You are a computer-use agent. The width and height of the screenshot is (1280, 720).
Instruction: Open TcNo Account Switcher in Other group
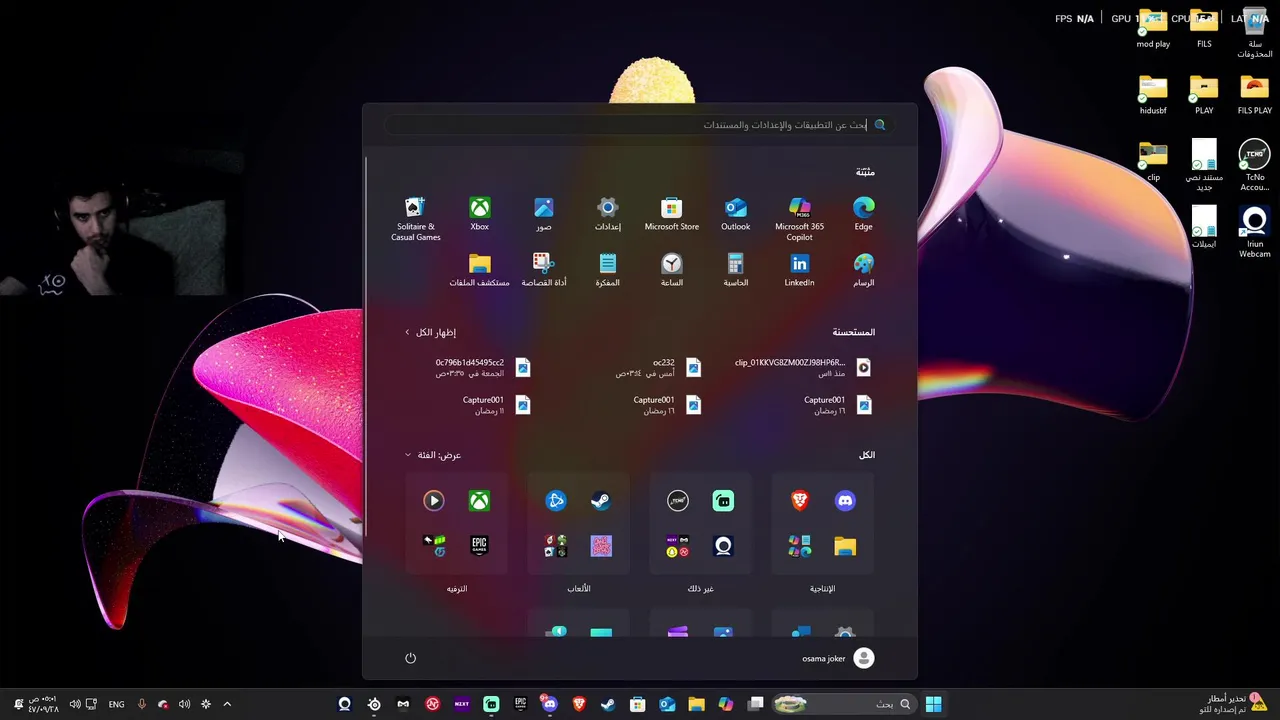[678, 501]
